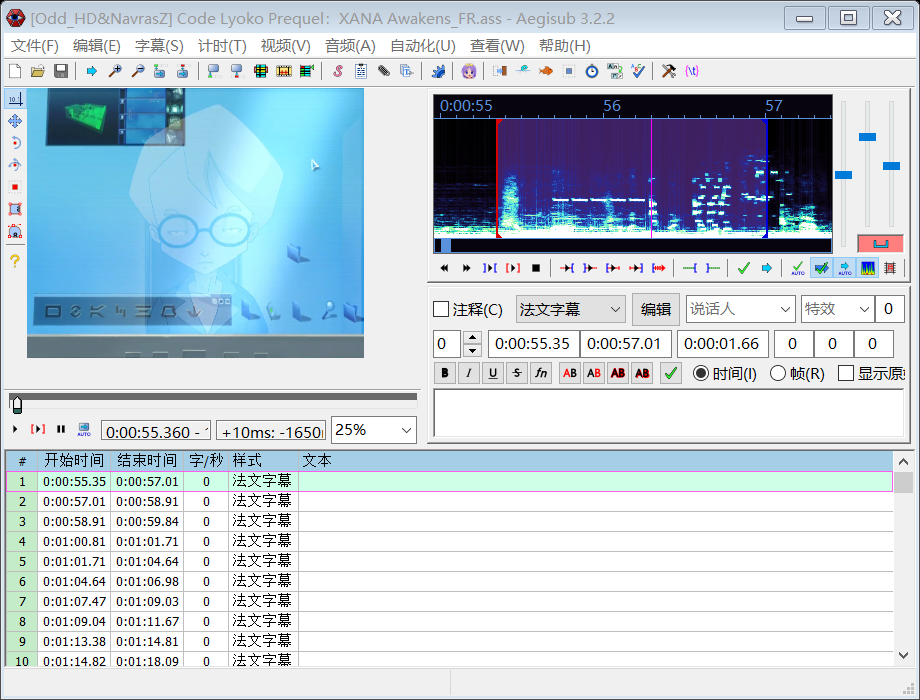Screen dimensions: 920x700
Task: Open the Automation Manager icon
Action: [438, 72]
